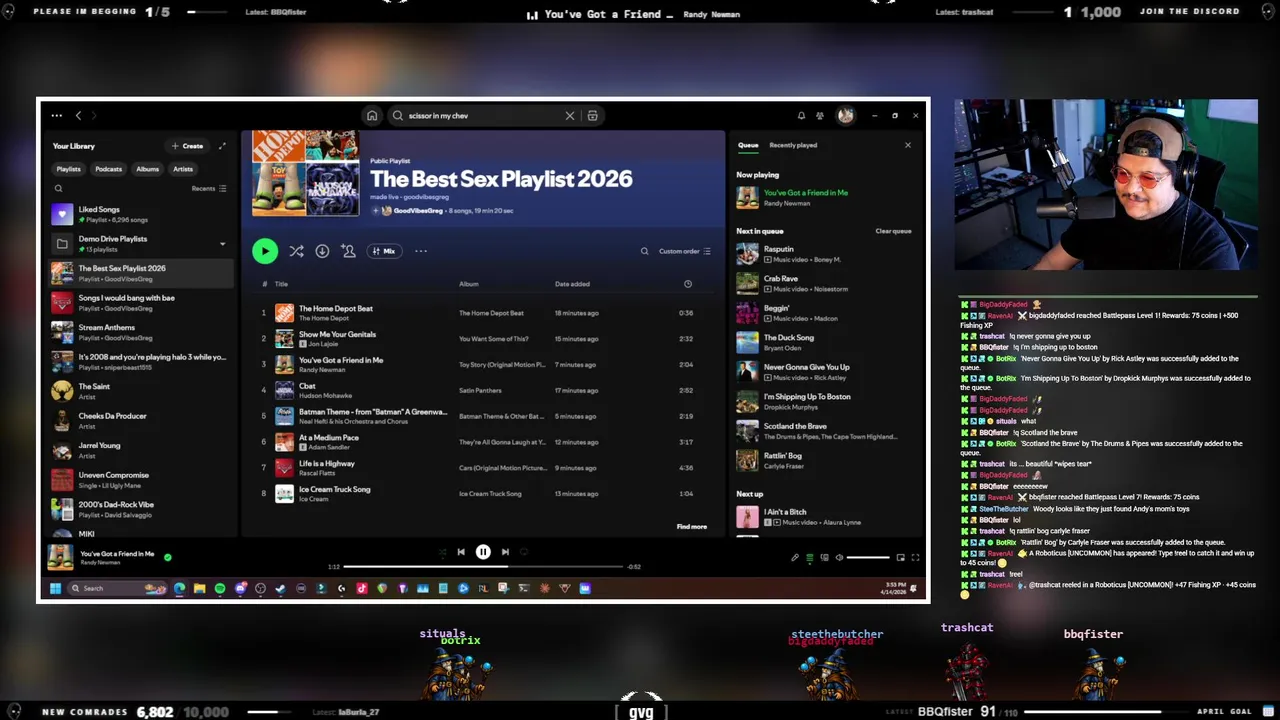Go to Spotify Home via house icon

tap(372, 116)
